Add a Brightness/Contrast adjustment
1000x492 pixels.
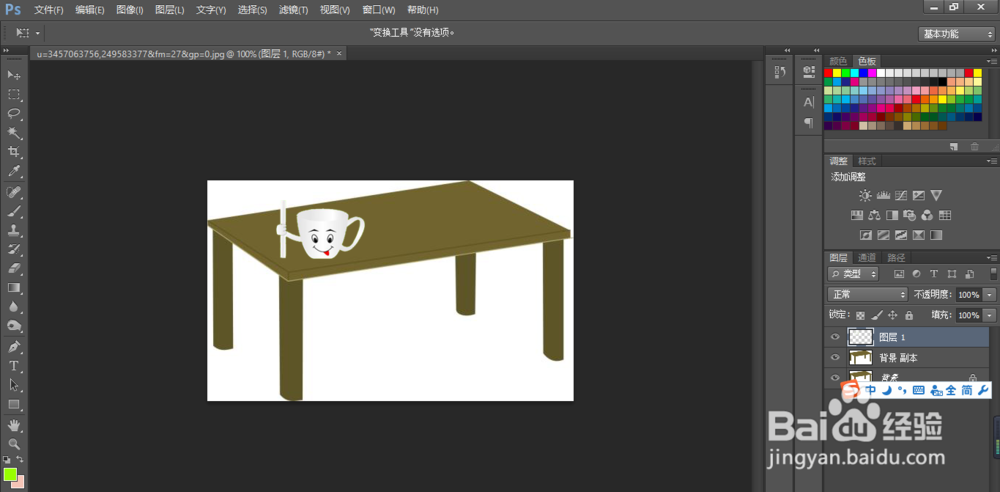click(x=864, y=195)
